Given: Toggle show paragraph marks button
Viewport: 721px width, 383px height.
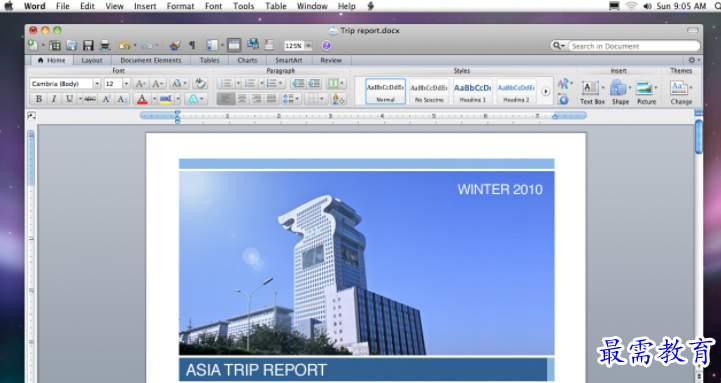Looking at the screenshot, I should pyautogui.click(x=192, y=46).
